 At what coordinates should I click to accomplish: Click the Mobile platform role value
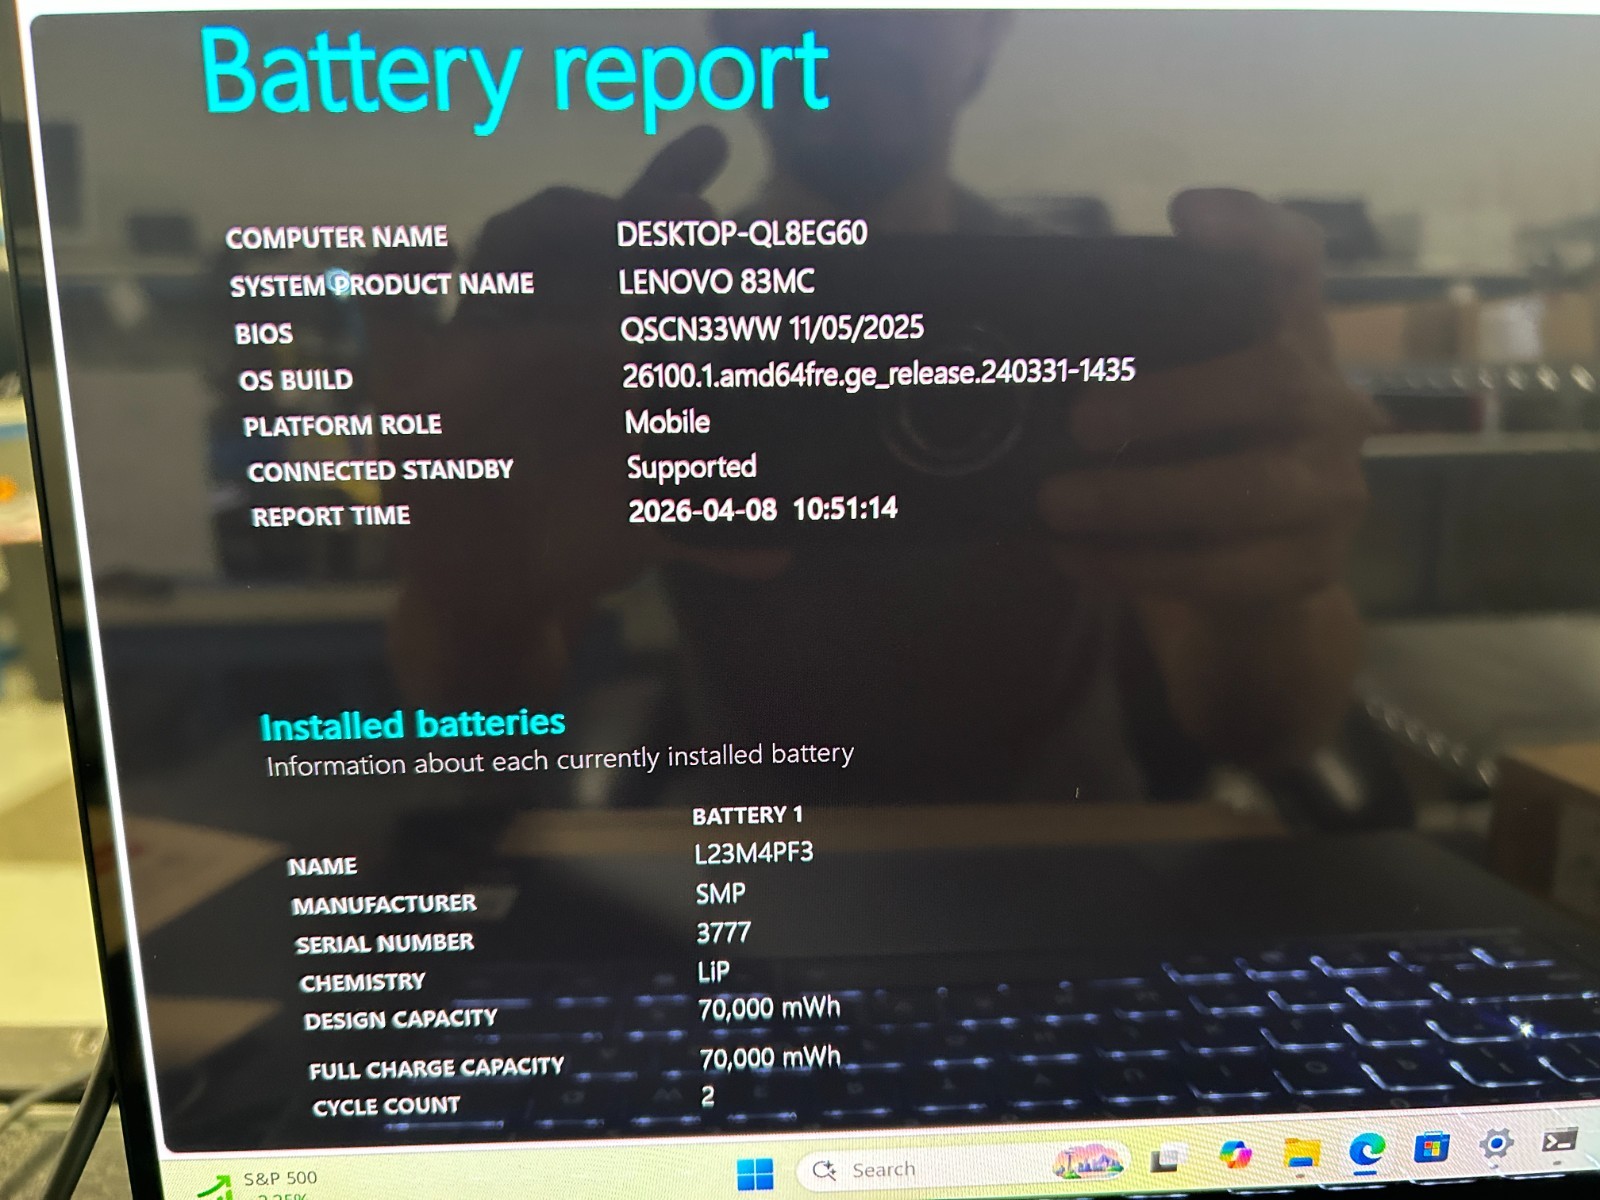[667, 422]
